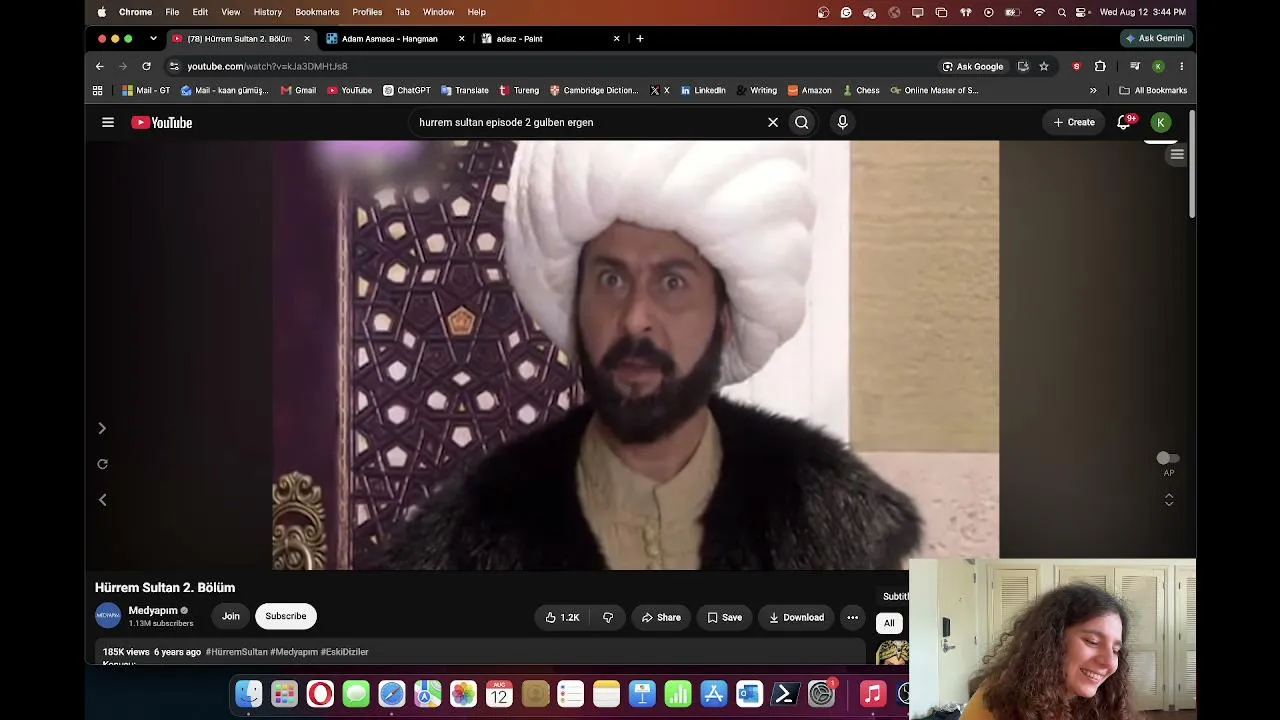Toggle the AP switch beside the video
Screen dimensions: 1280x720
click(x=1168, y=458)
